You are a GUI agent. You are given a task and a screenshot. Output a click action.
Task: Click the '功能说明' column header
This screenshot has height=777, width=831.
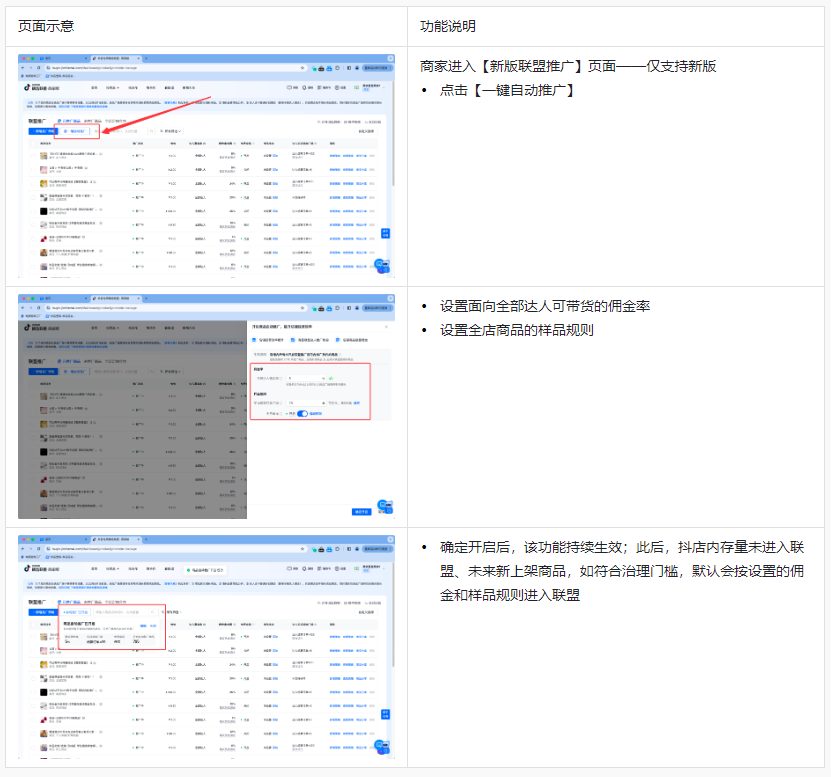click(x=448, y=26)
